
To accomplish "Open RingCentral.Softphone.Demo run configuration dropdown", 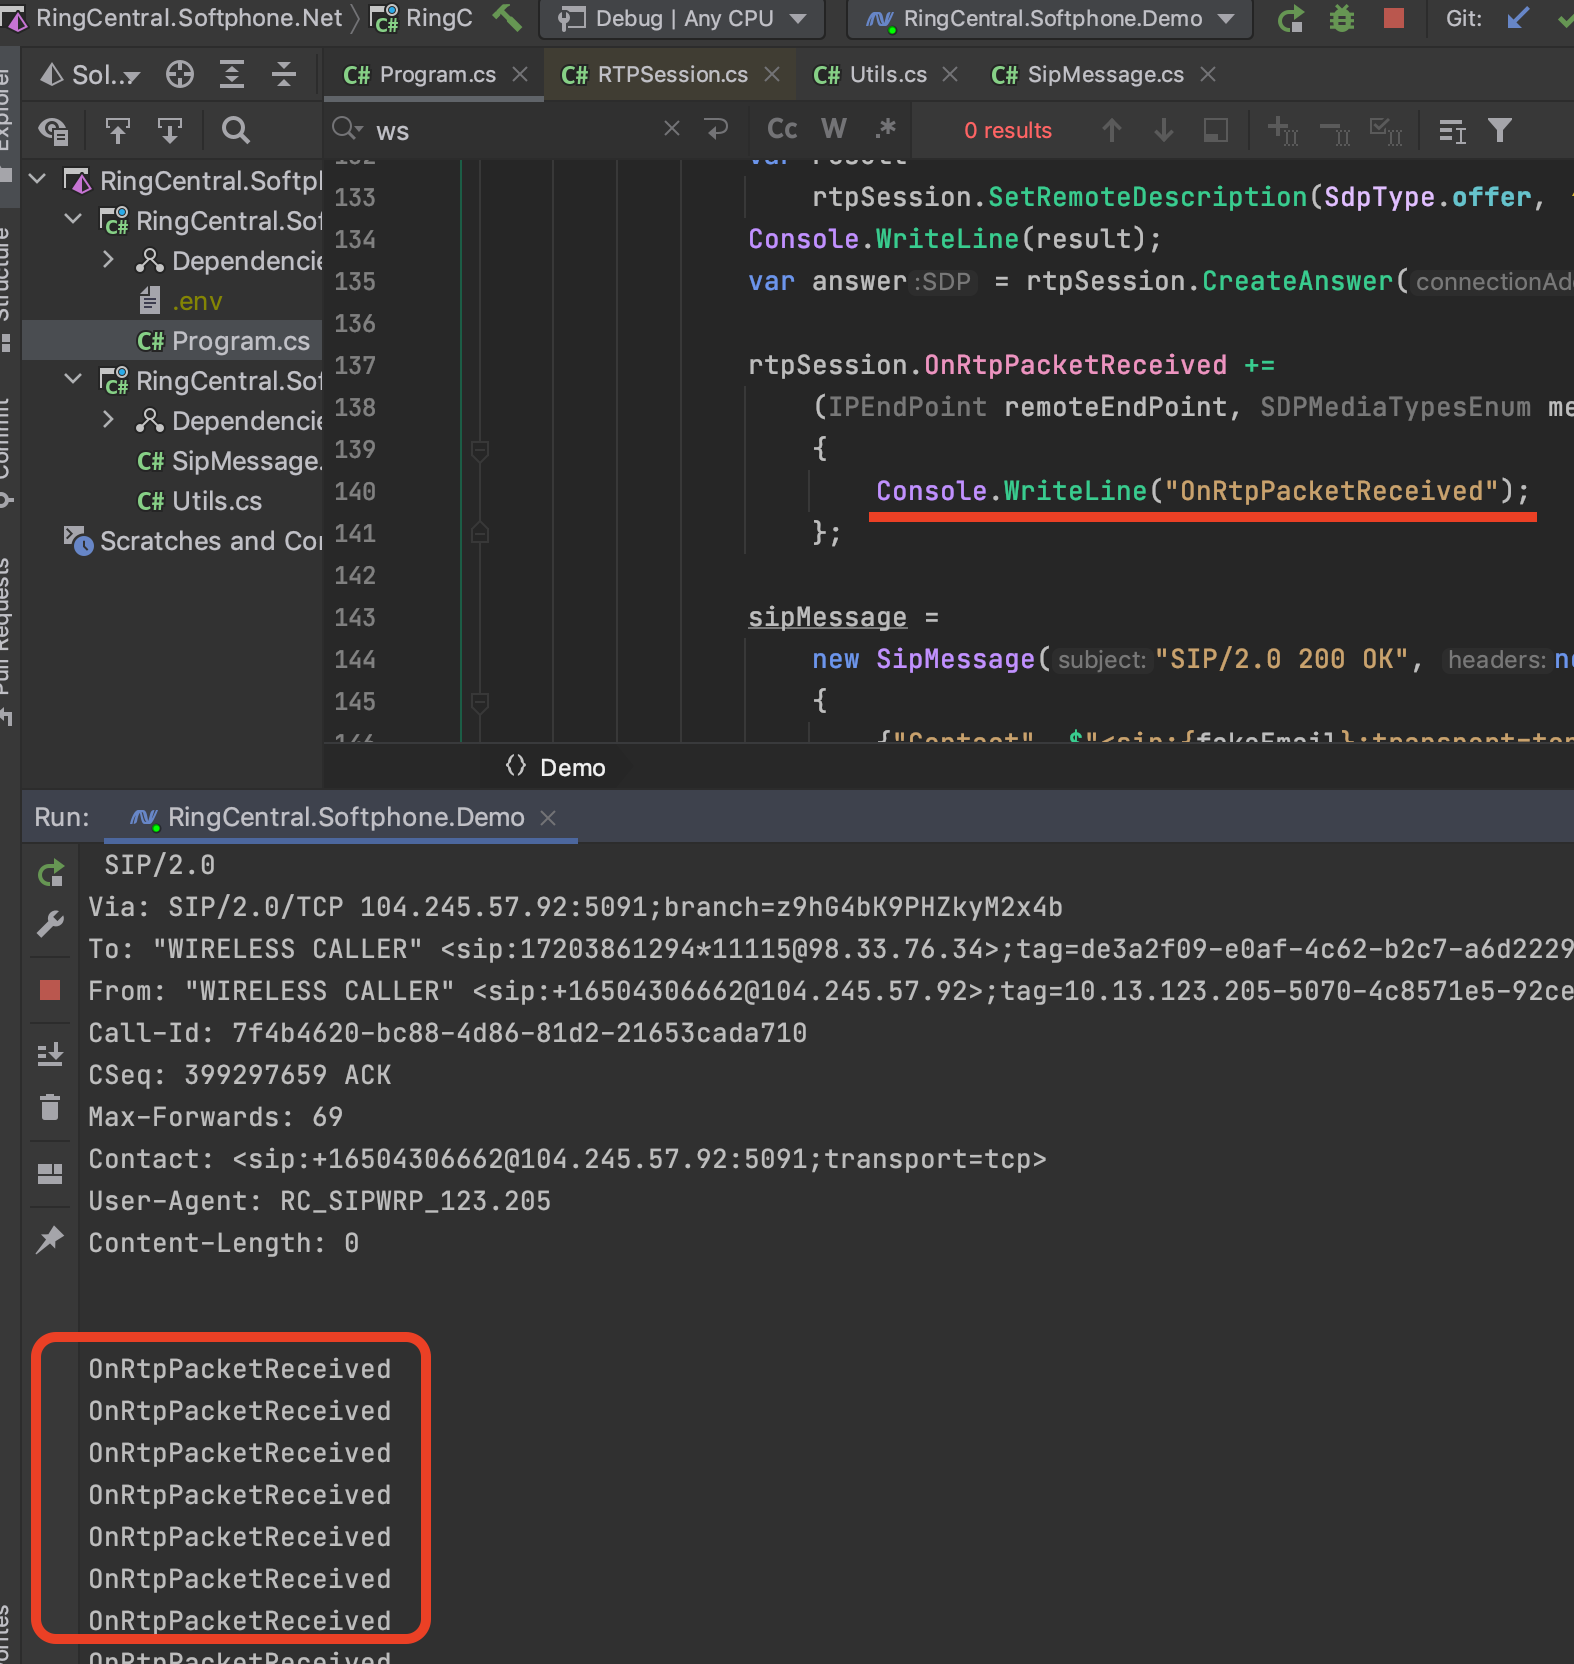I will [x=1050, y=18].
